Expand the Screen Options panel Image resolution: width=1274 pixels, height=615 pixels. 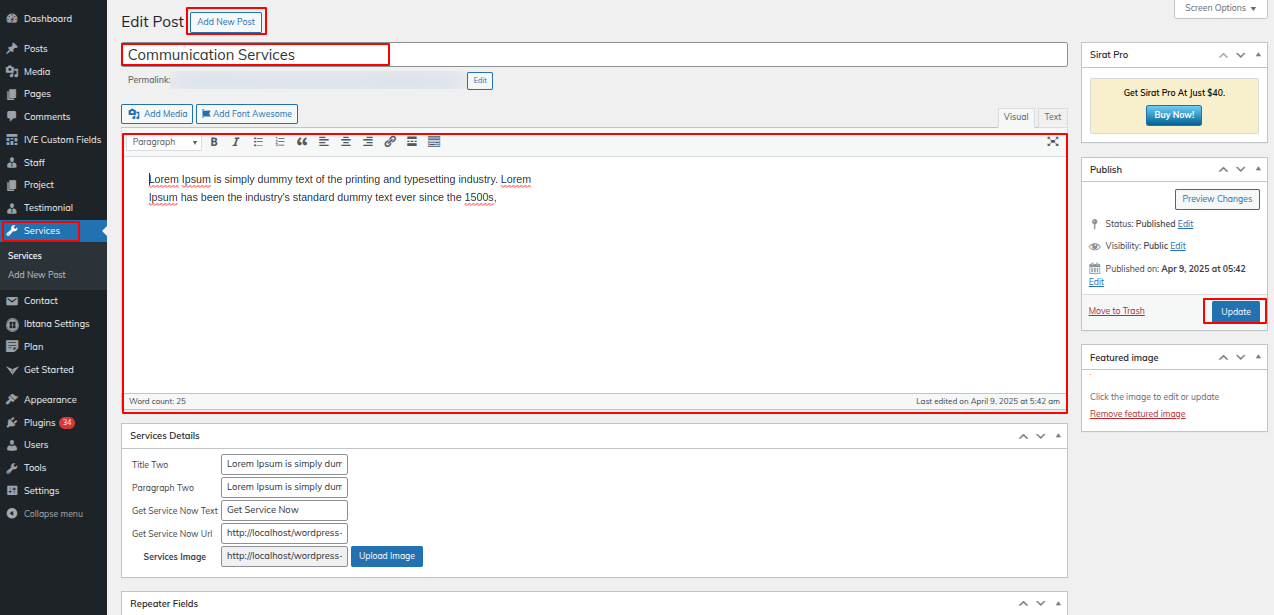(x=1221, y=8)
